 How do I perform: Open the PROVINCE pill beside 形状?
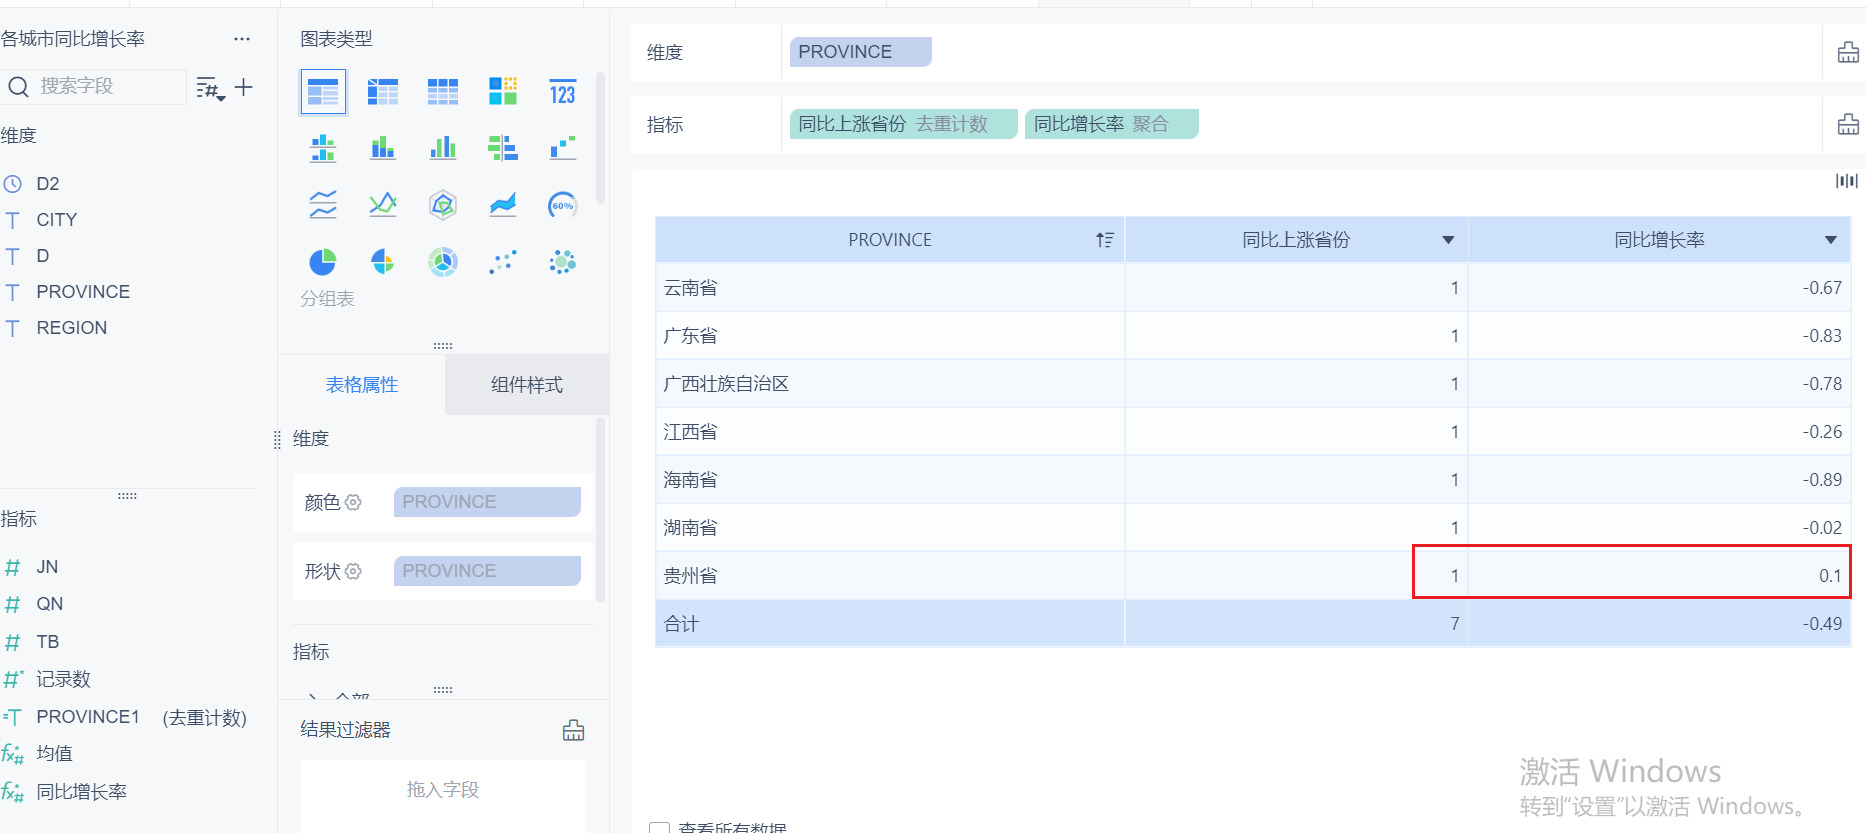(487, 571)
